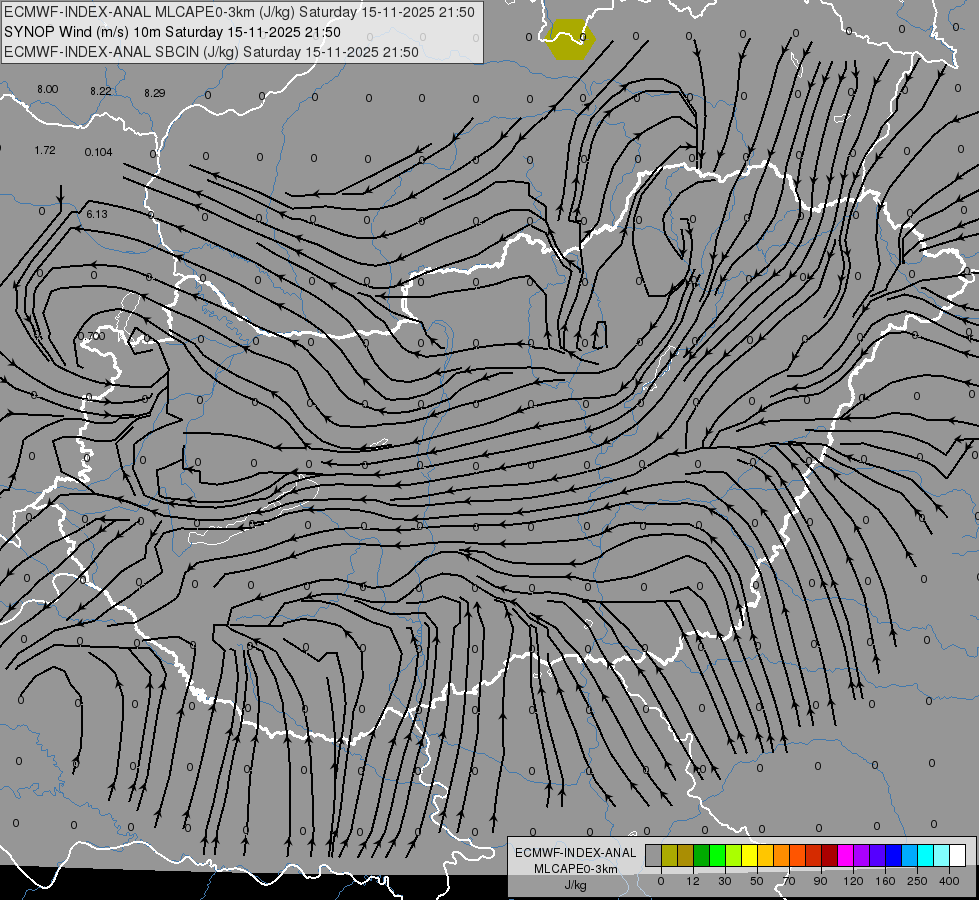The image size is (979, 900).
Task: Click legend value 12
Action: (x=693, y=881)
